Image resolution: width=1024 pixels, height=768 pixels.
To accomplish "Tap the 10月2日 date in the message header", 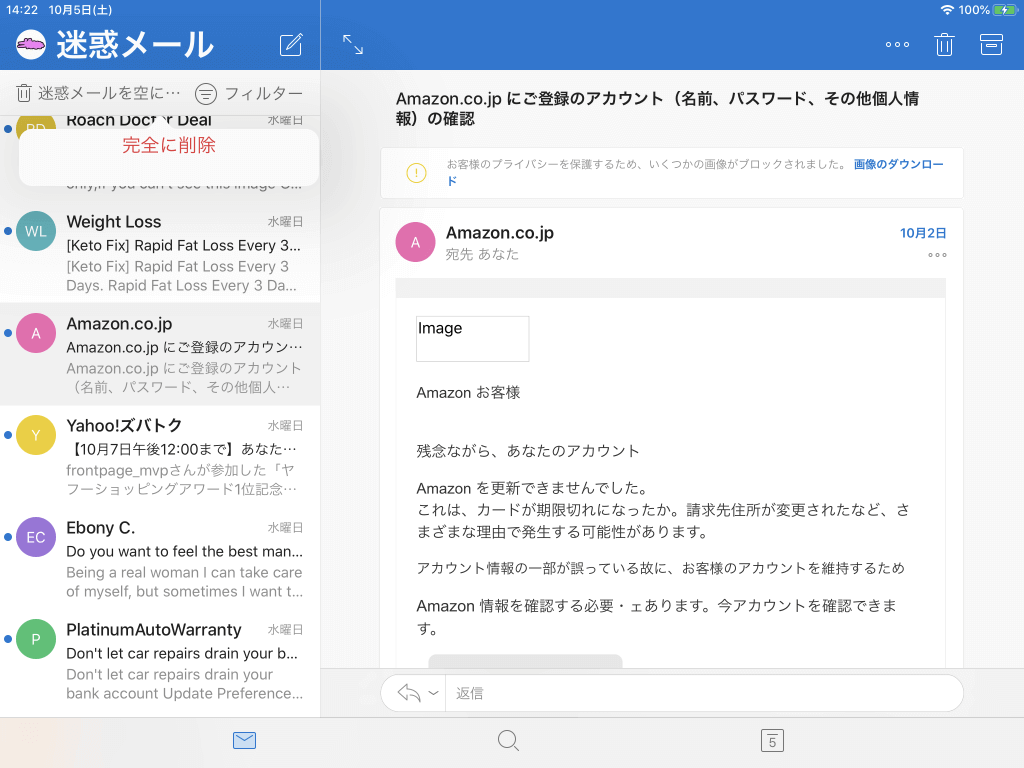I will 923,233.
